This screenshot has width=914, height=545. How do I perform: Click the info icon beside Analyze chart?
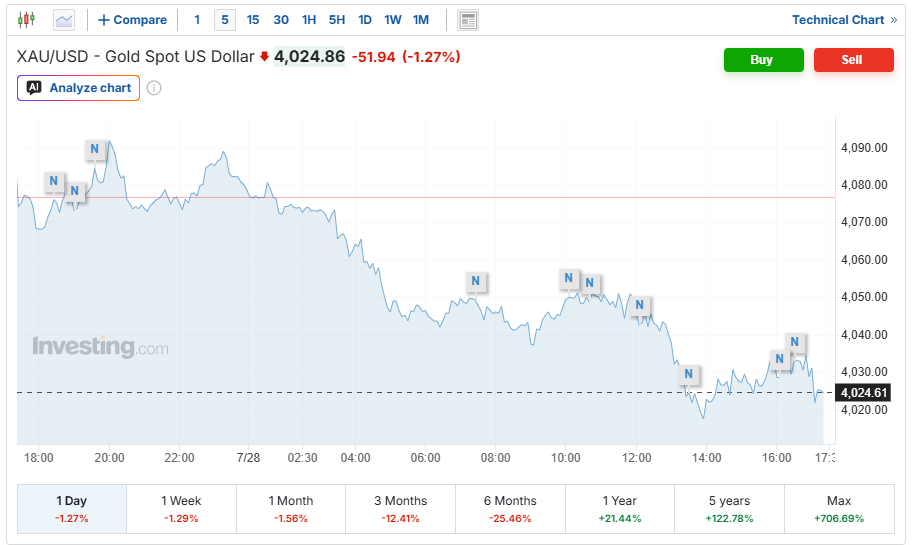(154, 88)
